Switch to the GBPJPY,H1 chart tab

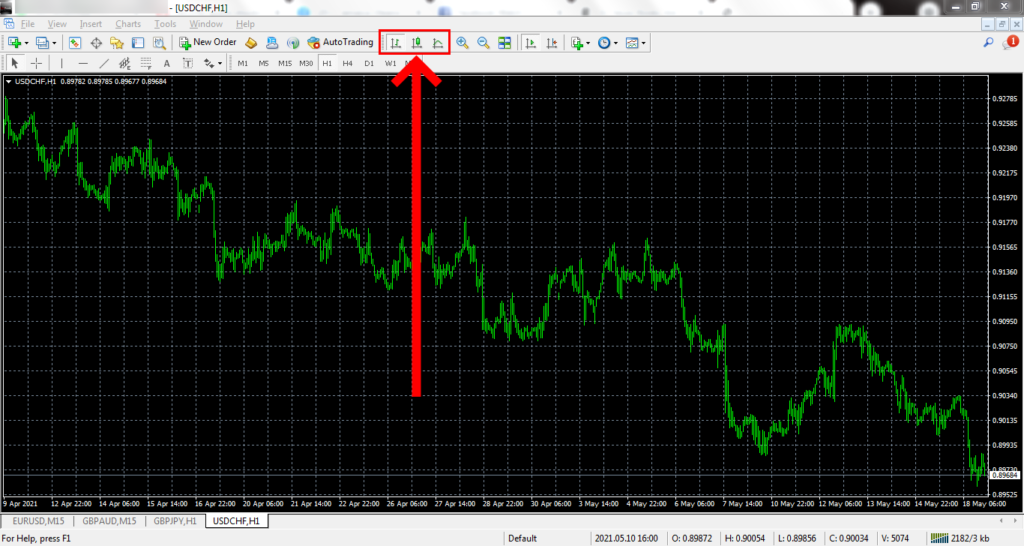pyautogui.click(x=174, y=521)
